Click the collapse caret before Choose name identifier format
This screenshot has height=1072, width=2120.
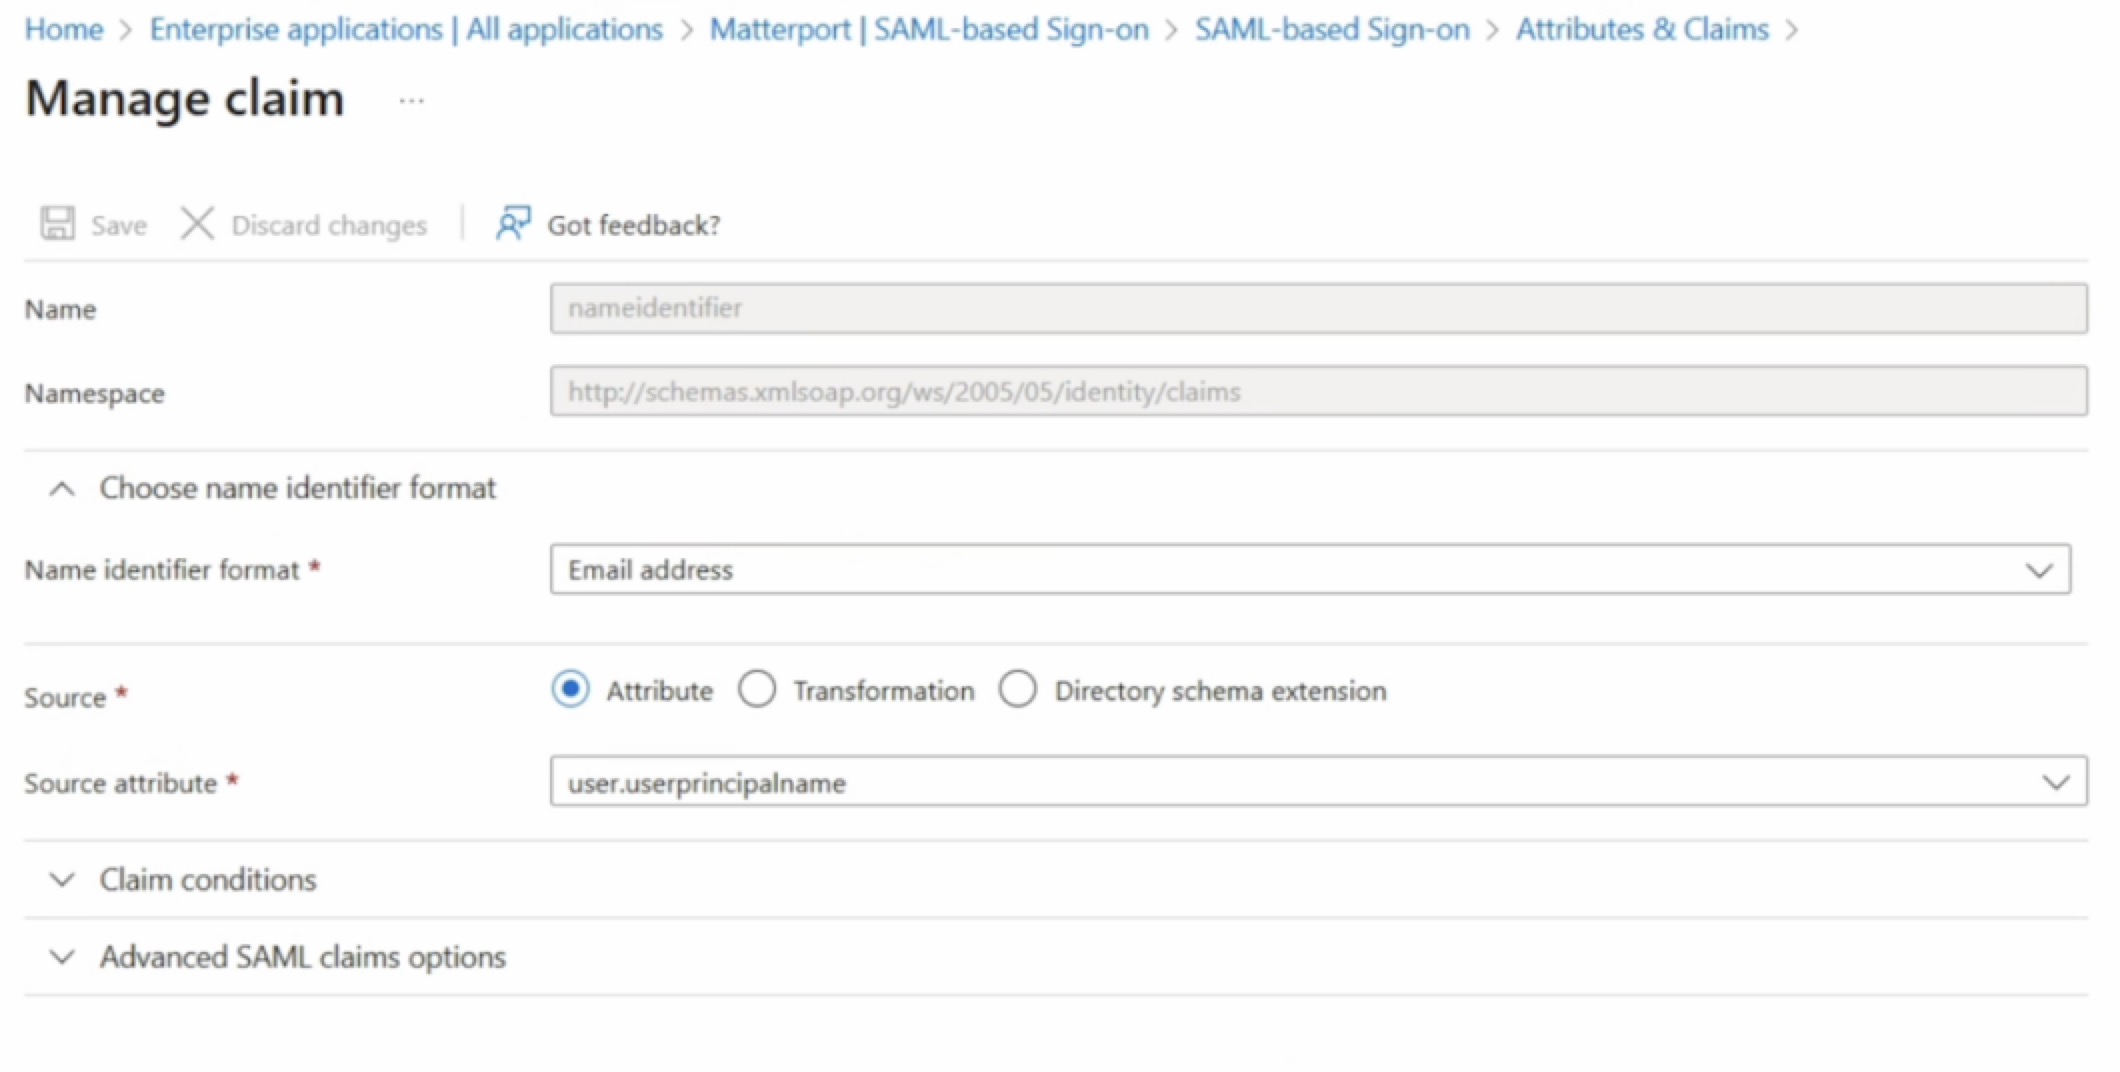(x=61, y=488)
